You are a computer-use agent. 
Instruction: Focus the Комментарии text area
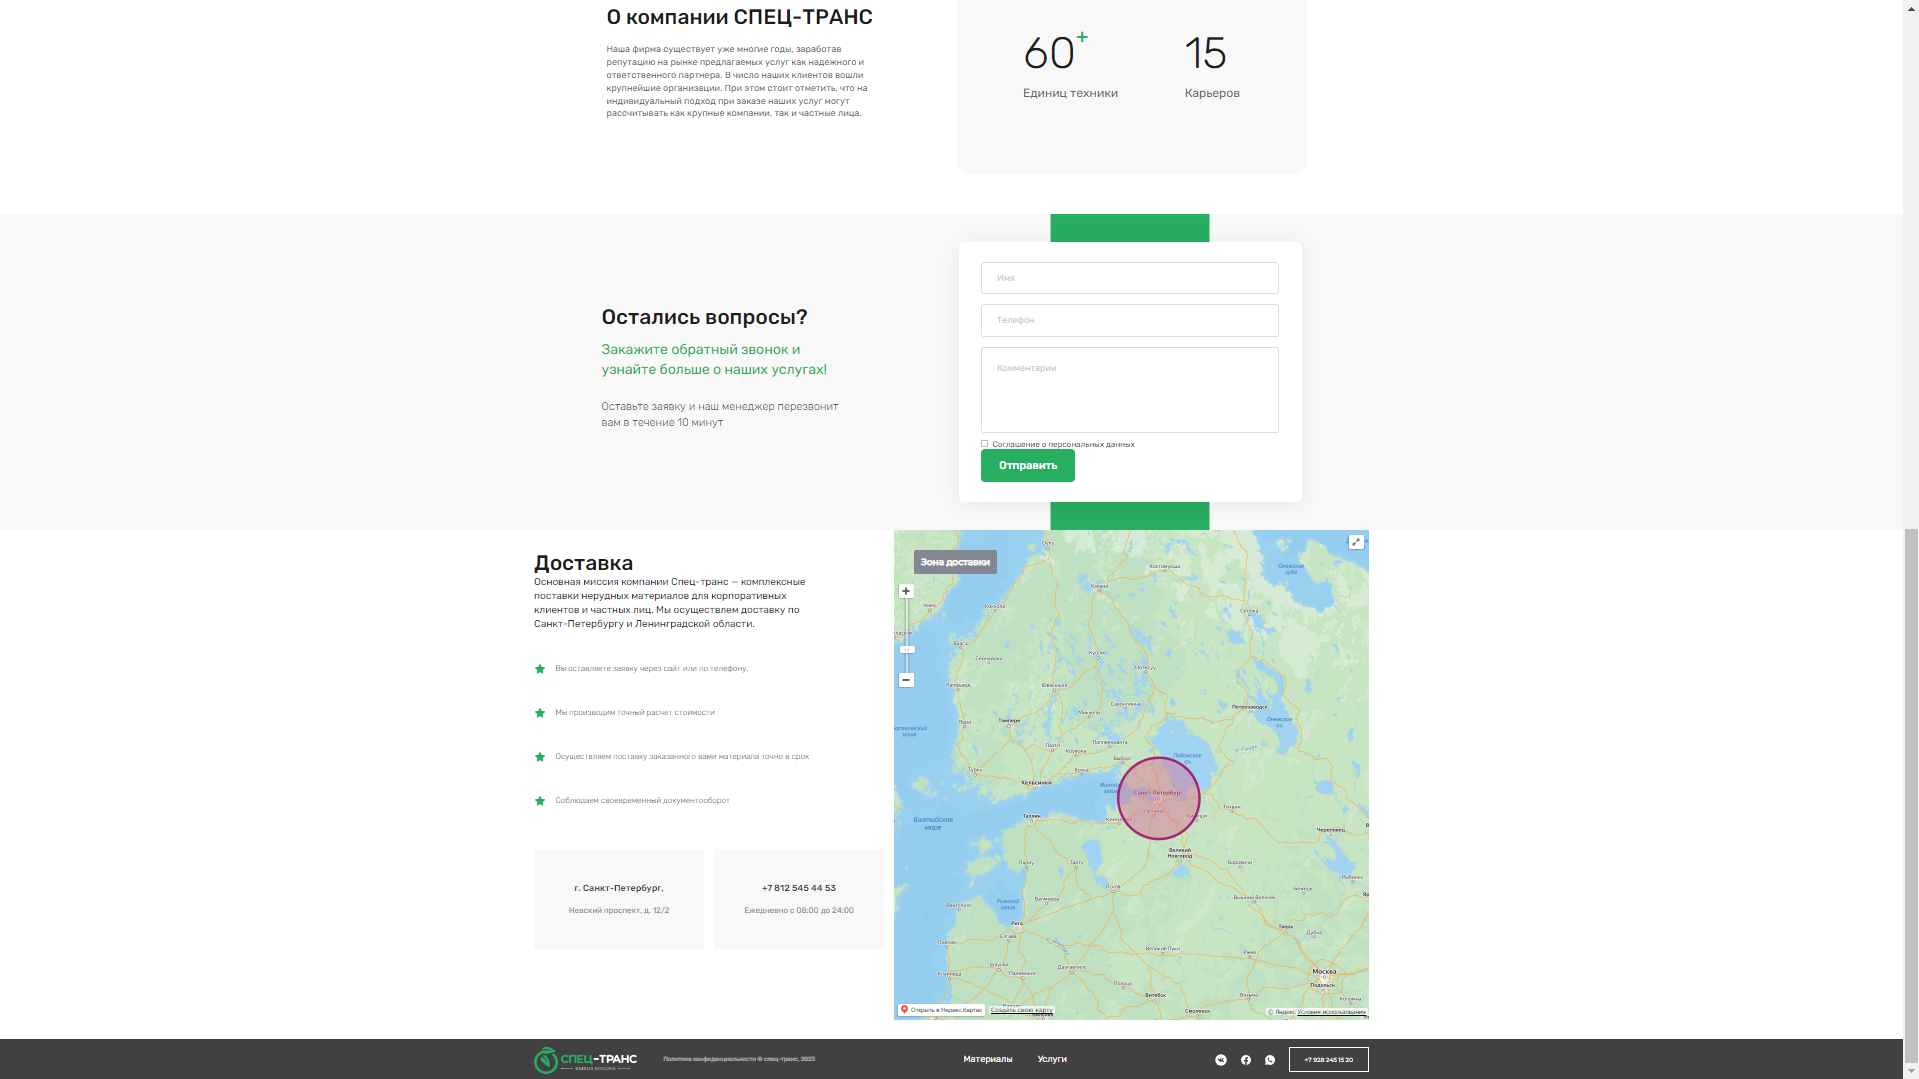(1130, 390)
